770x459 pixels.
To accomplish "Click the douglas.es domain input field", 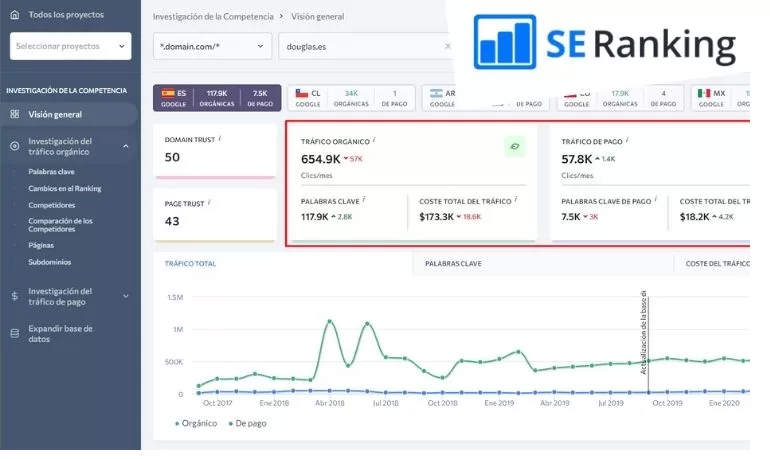I will tap(360, 46).
